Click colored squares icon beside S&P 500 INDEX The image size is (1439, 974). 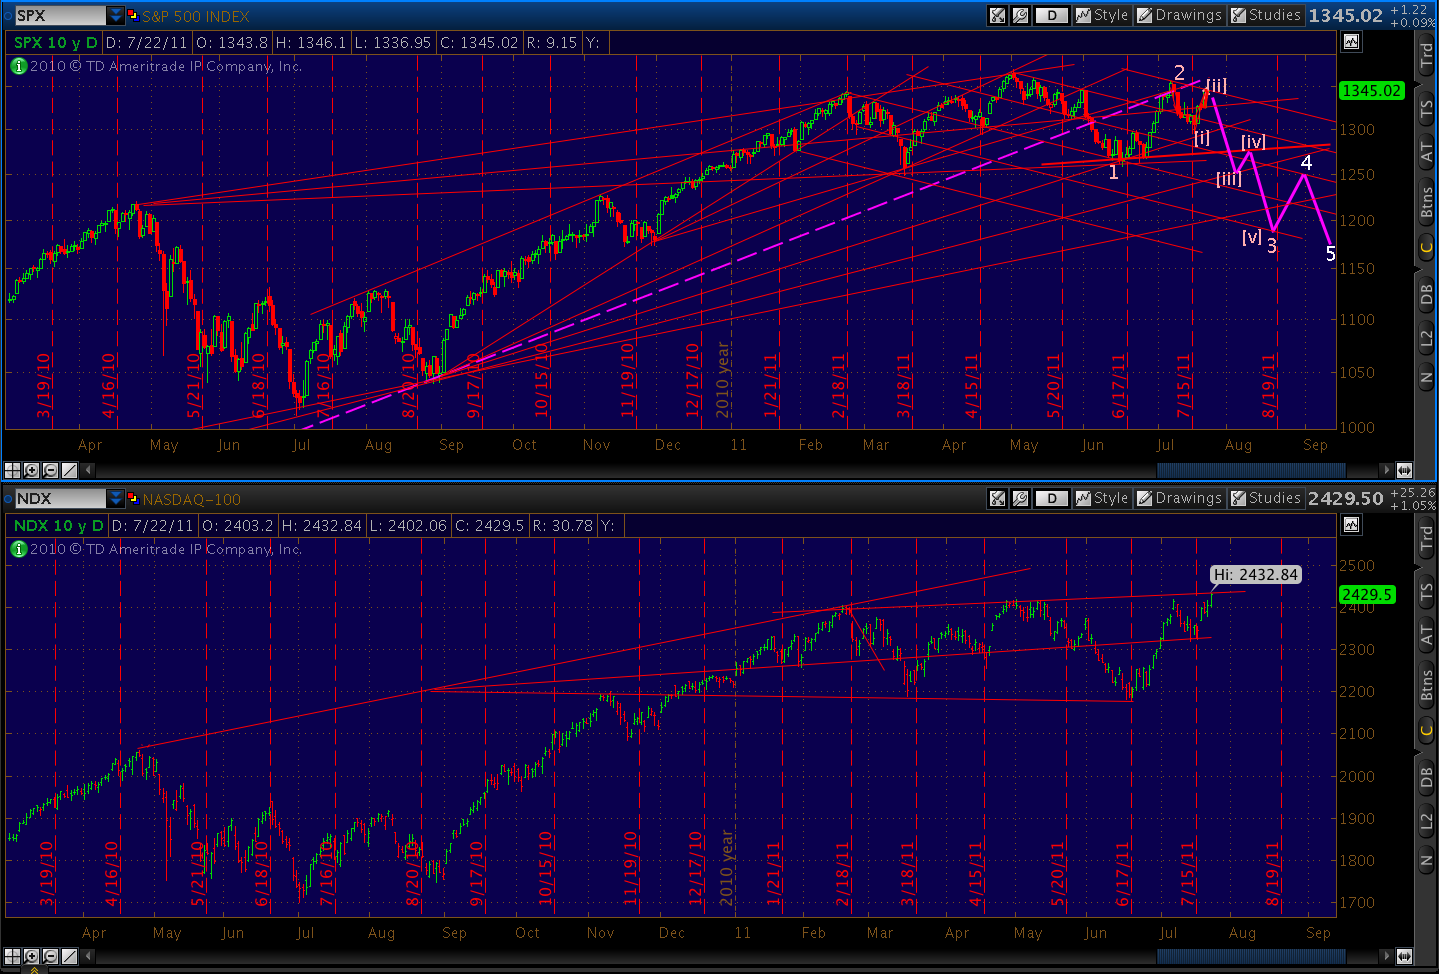(132, 15)
